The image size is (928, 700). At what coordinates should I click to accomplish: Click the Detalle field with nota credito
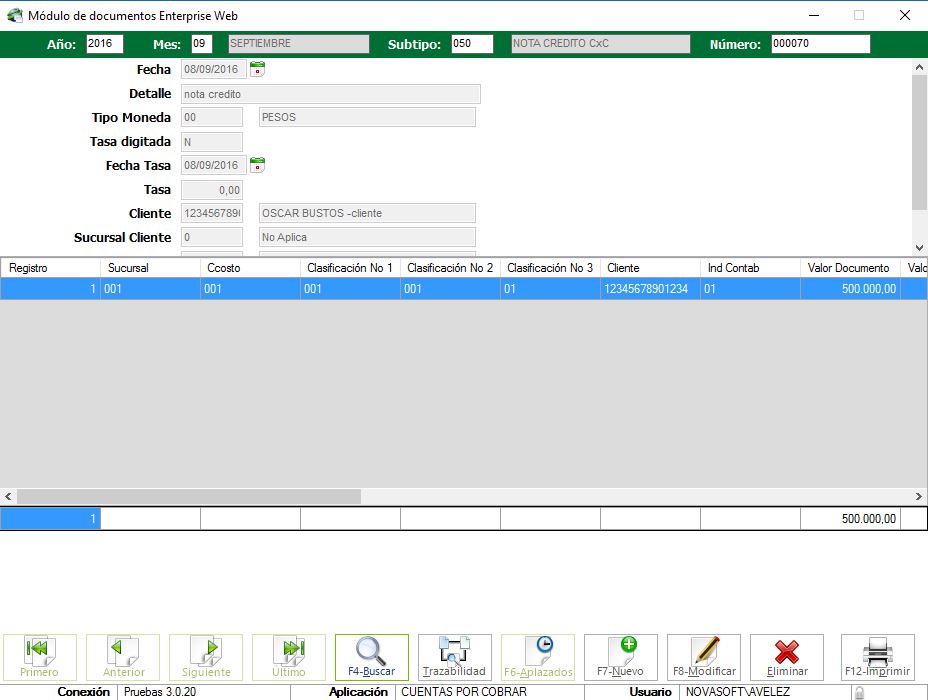331,94
